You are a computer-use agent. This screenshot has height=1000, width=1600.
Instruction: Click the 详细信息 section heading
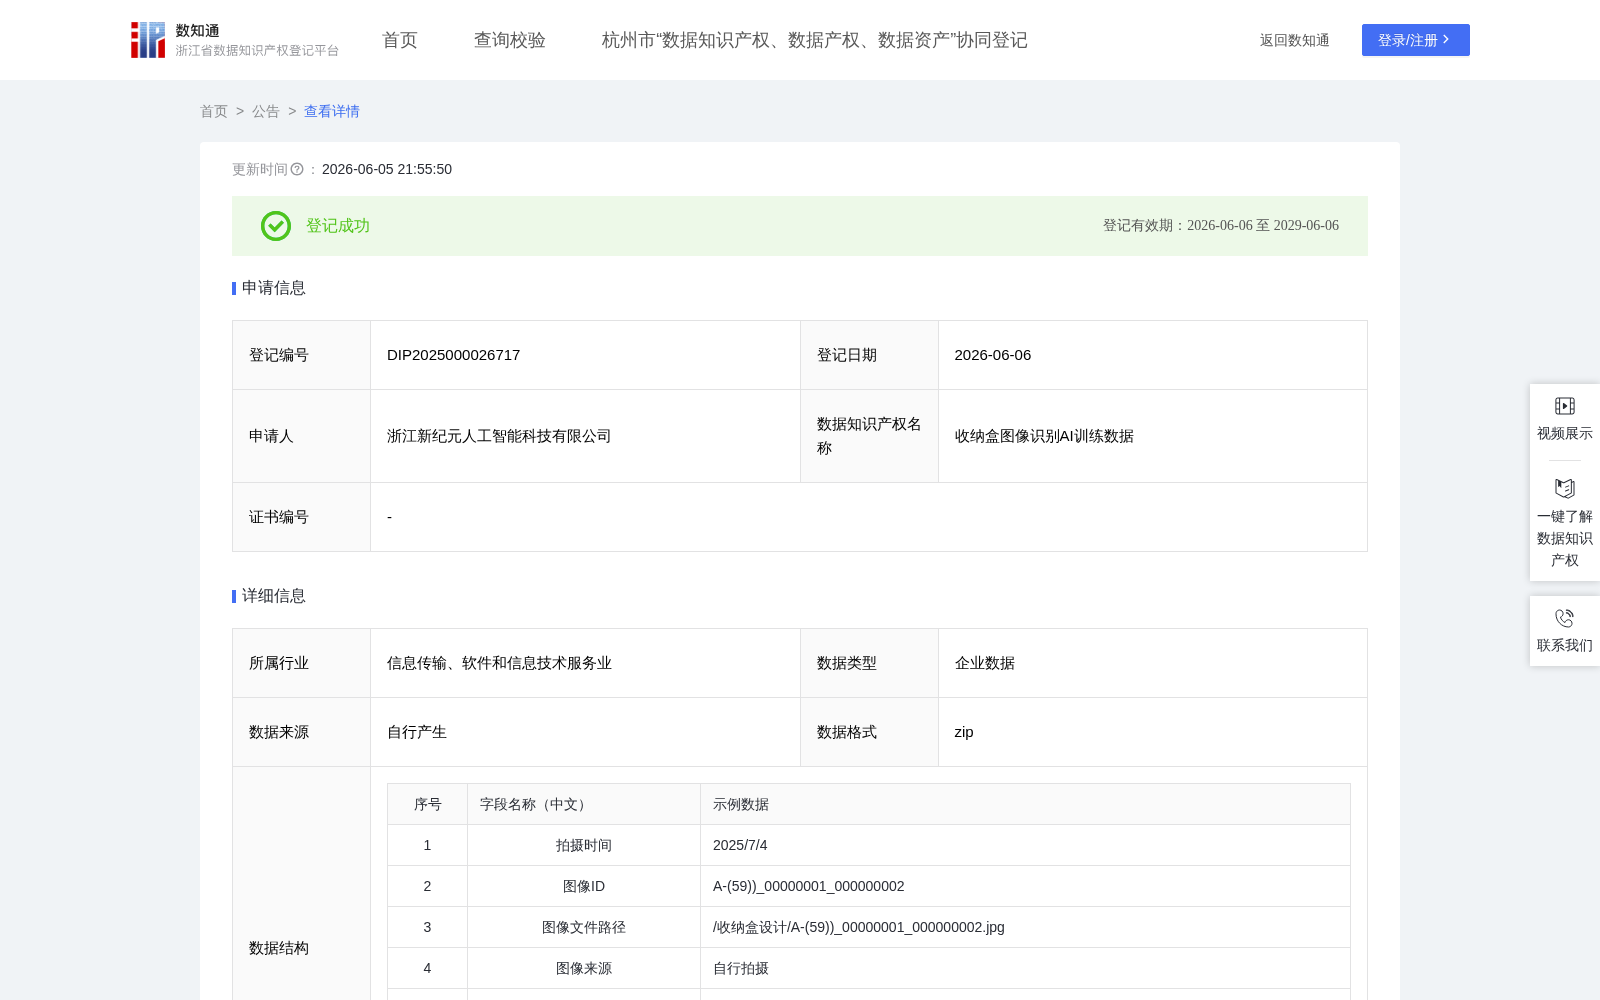coord(273,596)
